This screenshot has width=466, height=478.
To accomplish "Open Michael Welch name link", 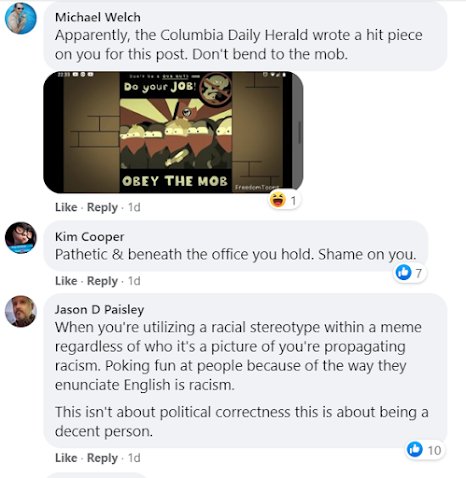I will 98,17.
